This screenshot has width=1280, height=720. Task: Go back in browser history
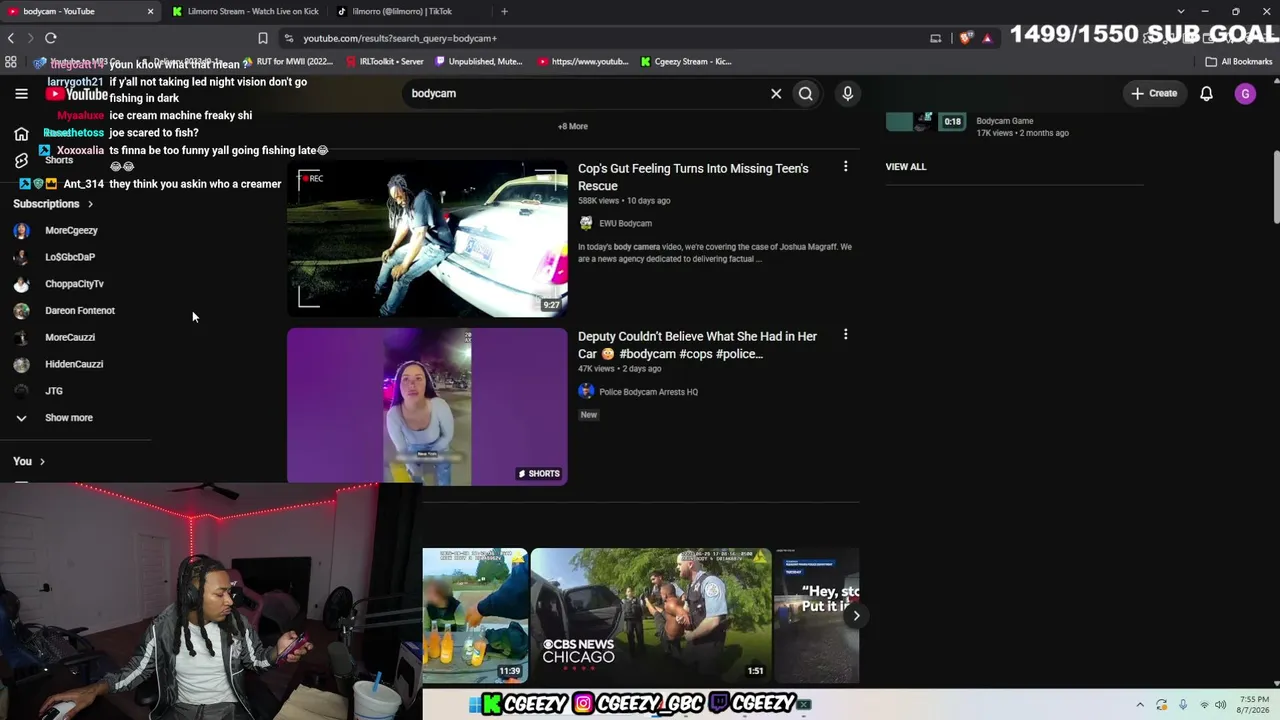11,38
